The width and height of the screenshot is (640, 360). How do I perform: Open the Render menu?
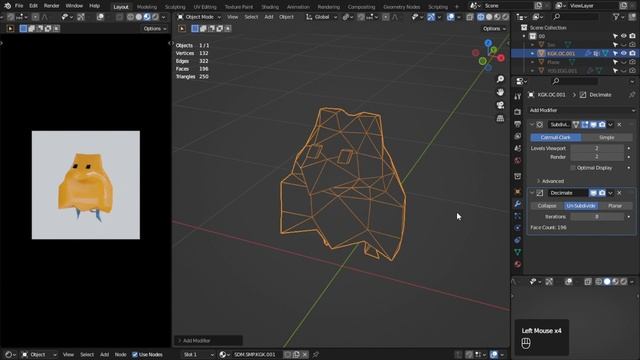tap(51, 6)
